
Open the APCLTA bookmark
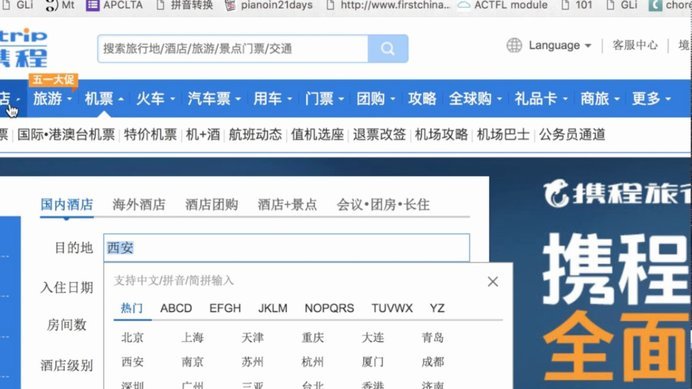[114, 5]
